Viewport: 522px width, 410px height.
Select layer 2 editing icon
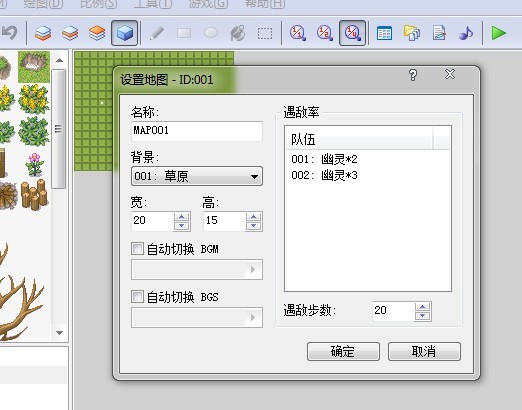(70, 33)
